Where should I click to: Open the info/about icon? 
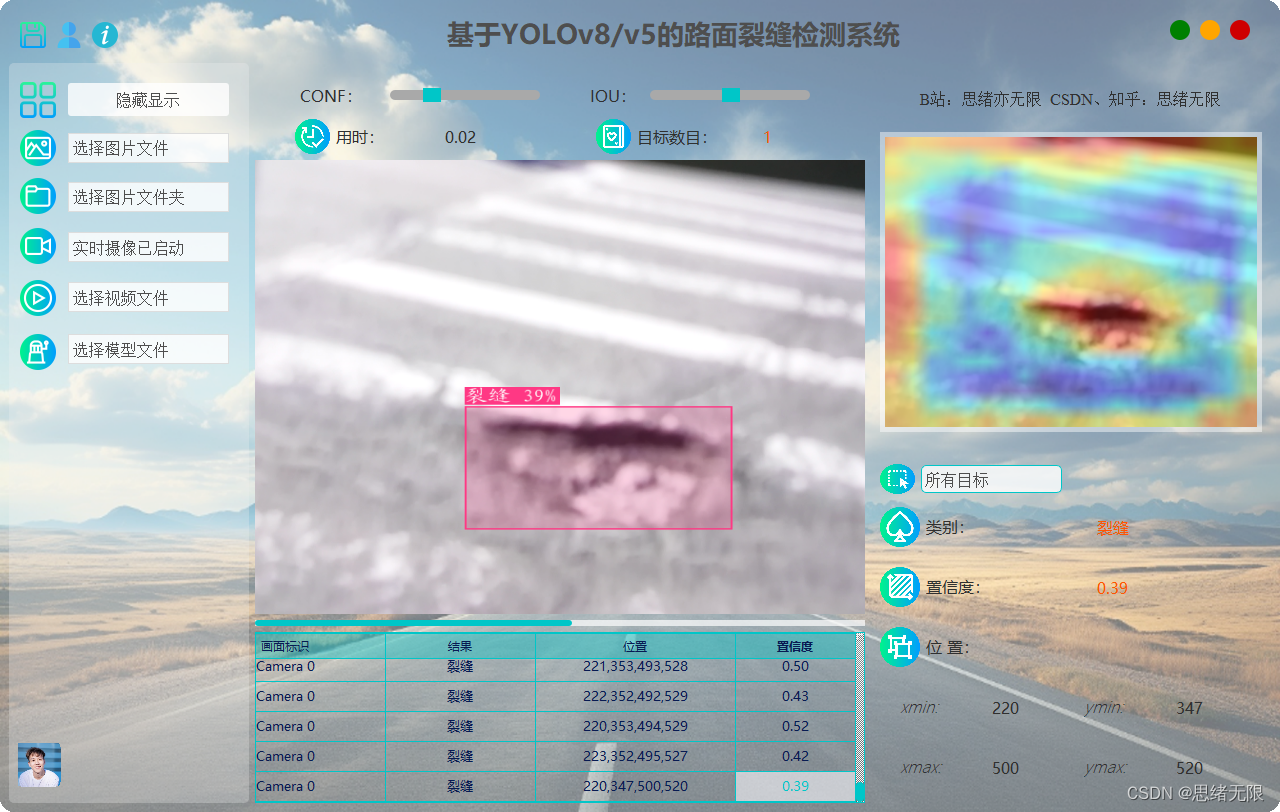103,34
